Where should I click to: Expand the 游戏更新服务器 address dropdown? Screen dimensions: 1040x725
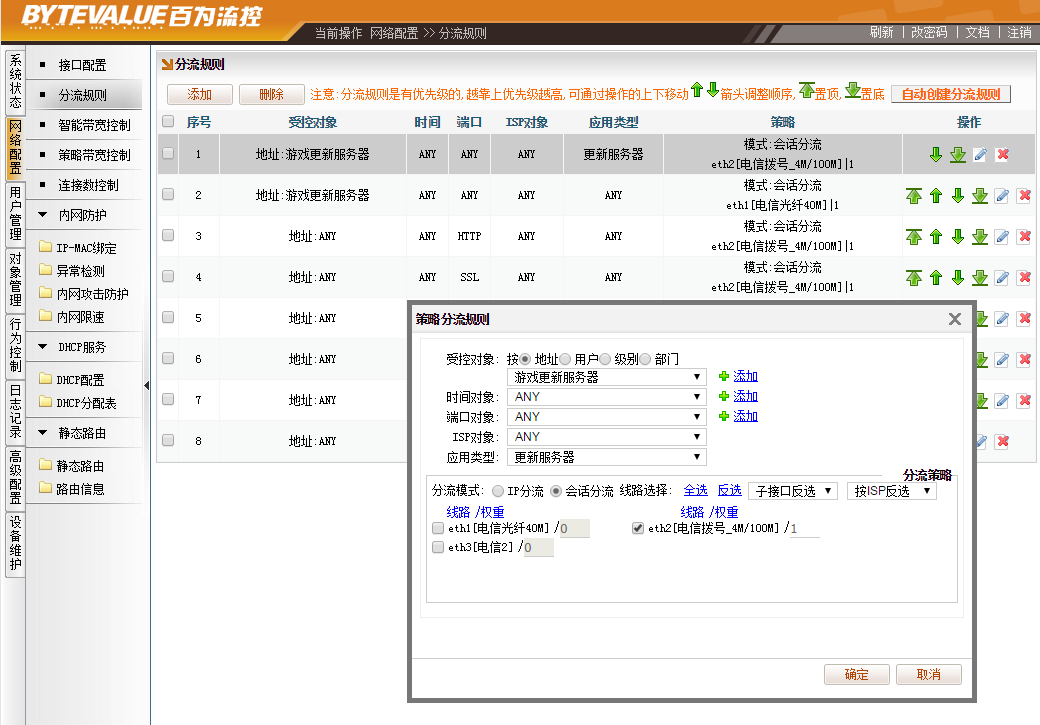pyautogui.click(x=607, y=377)
